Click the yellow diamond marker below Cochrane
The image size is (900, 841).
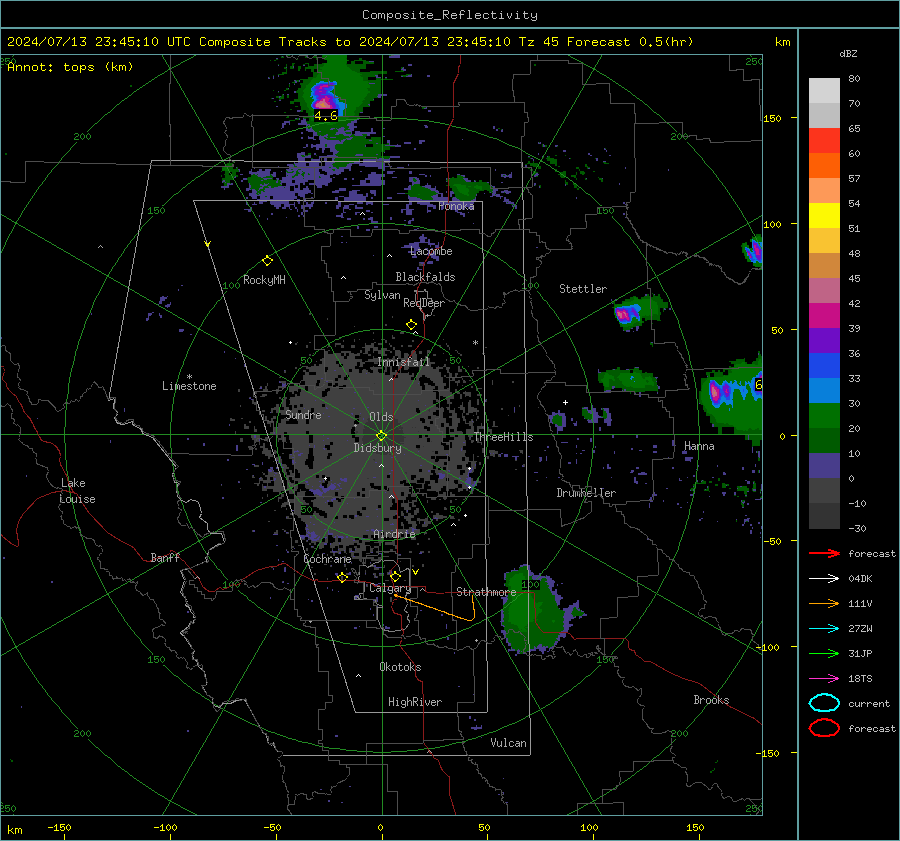342,577
